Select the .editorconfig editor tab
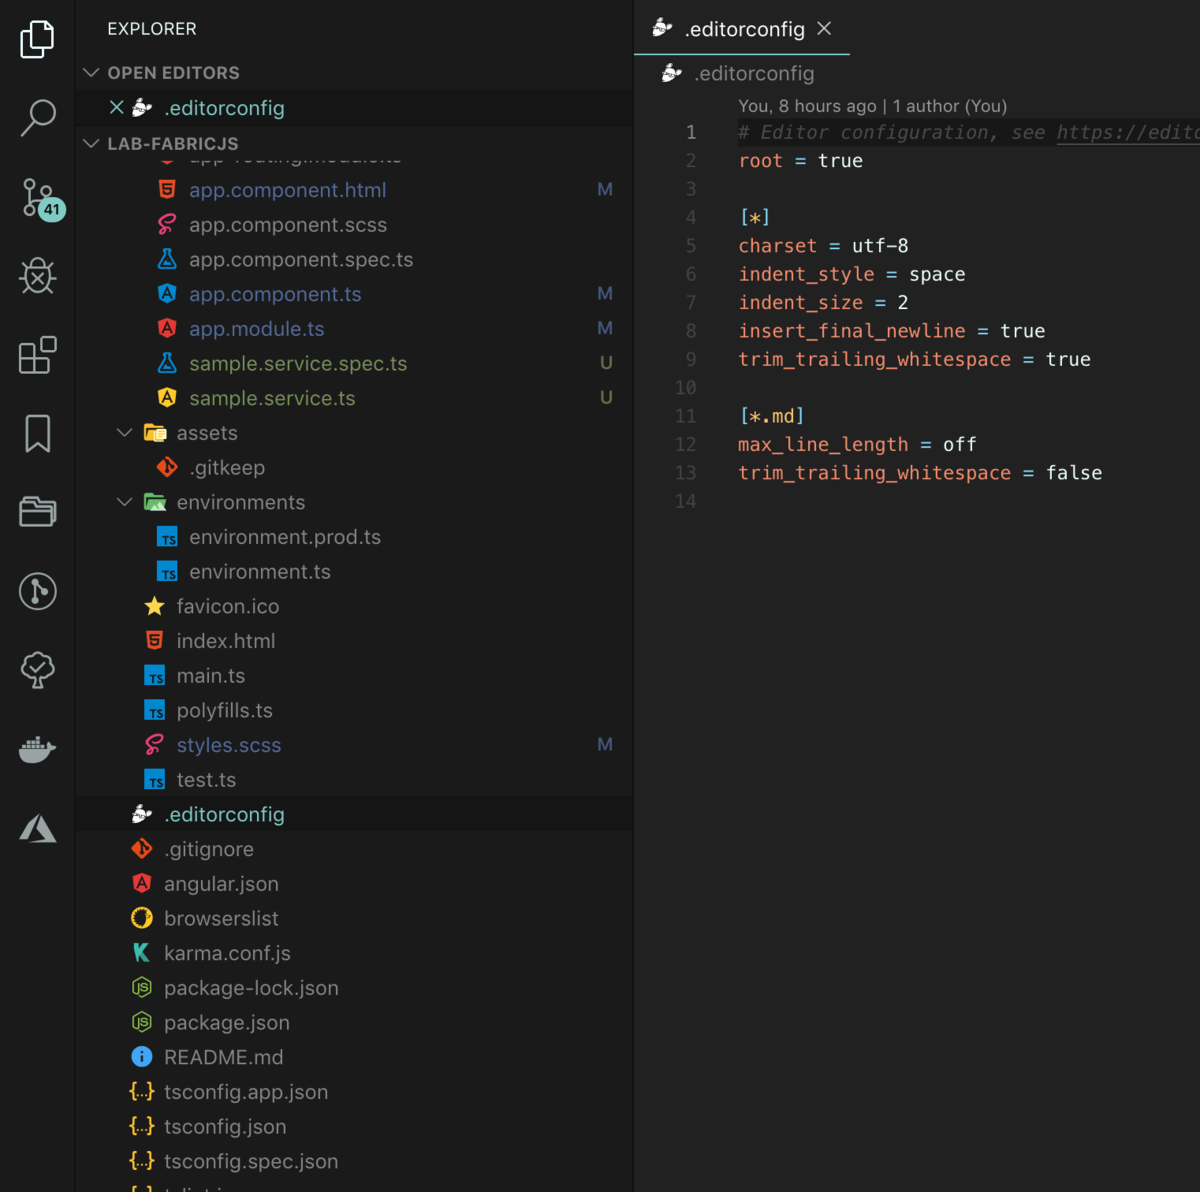 742,28
